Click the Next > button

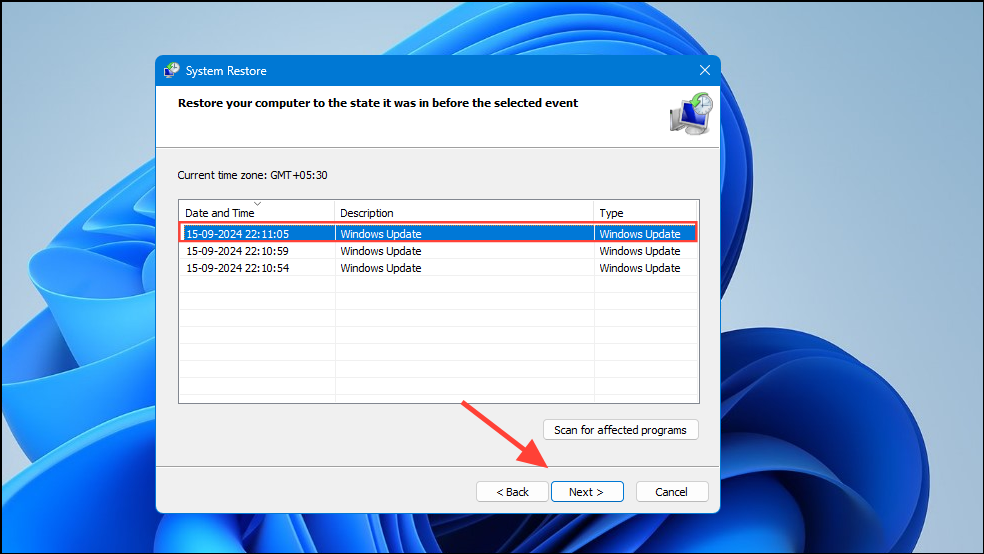(x=587, y=492)
